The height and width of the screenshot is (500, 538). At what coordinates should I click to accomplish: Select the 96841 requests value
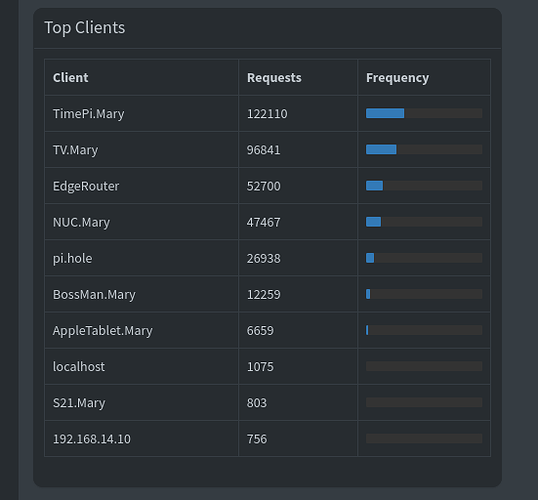[x=264, y=150]
